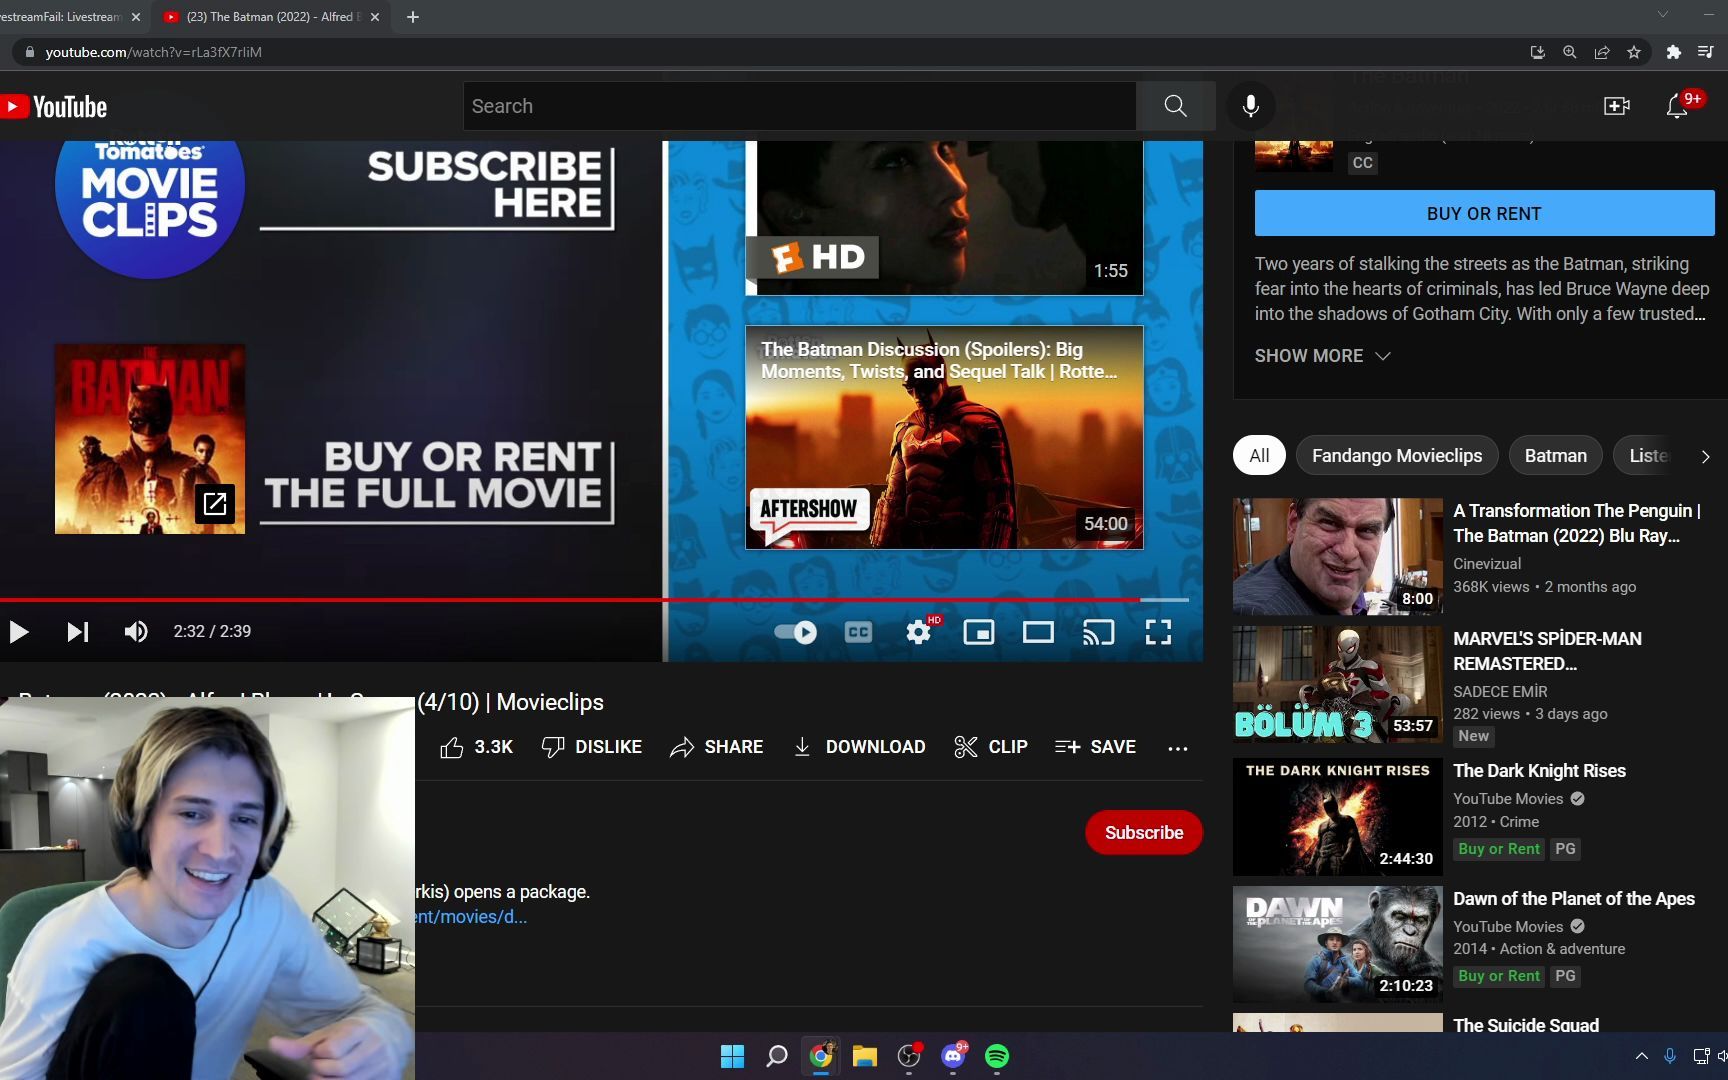Open the player settings gear
Viewport: 1728px width, 1080px height.
(x=918, y=632)
